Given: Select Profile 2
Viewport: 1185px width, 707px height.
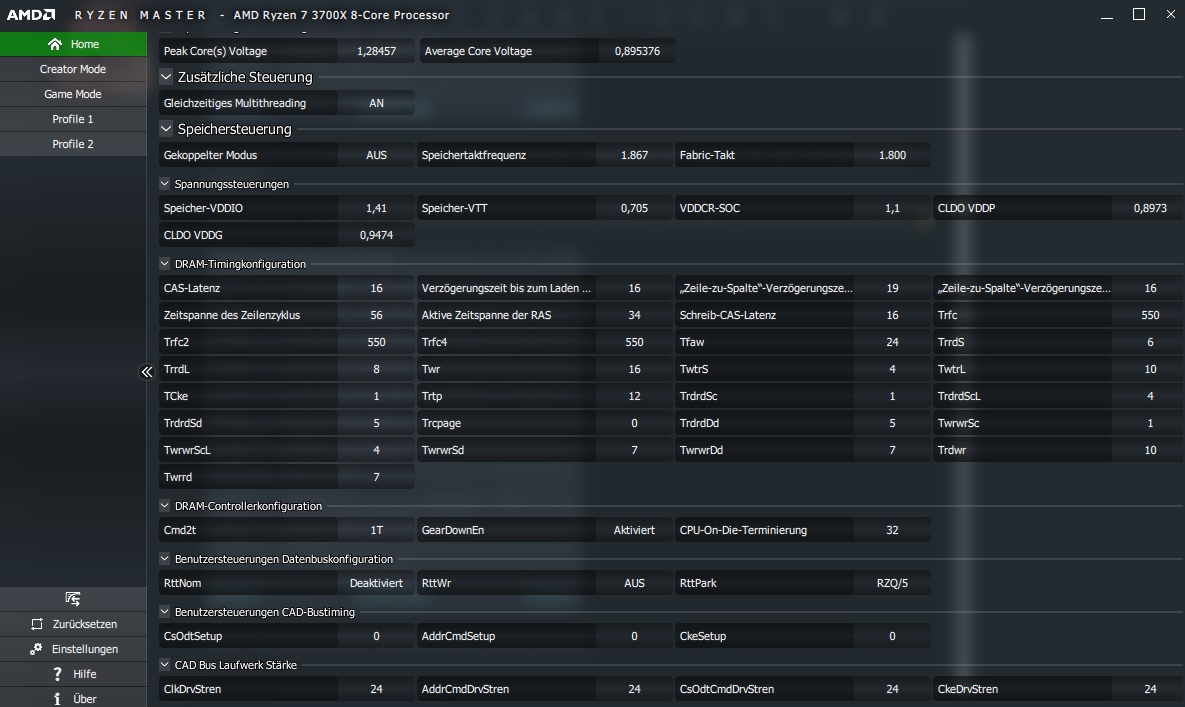Looking at the screenshot, I should click(x=73, y=144).
